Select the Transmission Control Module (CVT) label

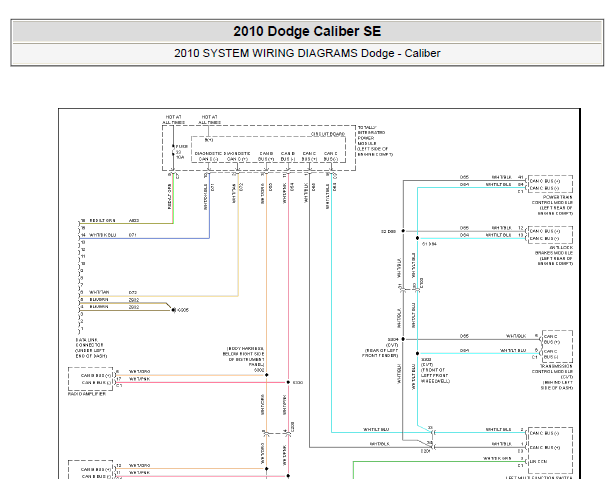pyautogui.click(x=553, y=377)
